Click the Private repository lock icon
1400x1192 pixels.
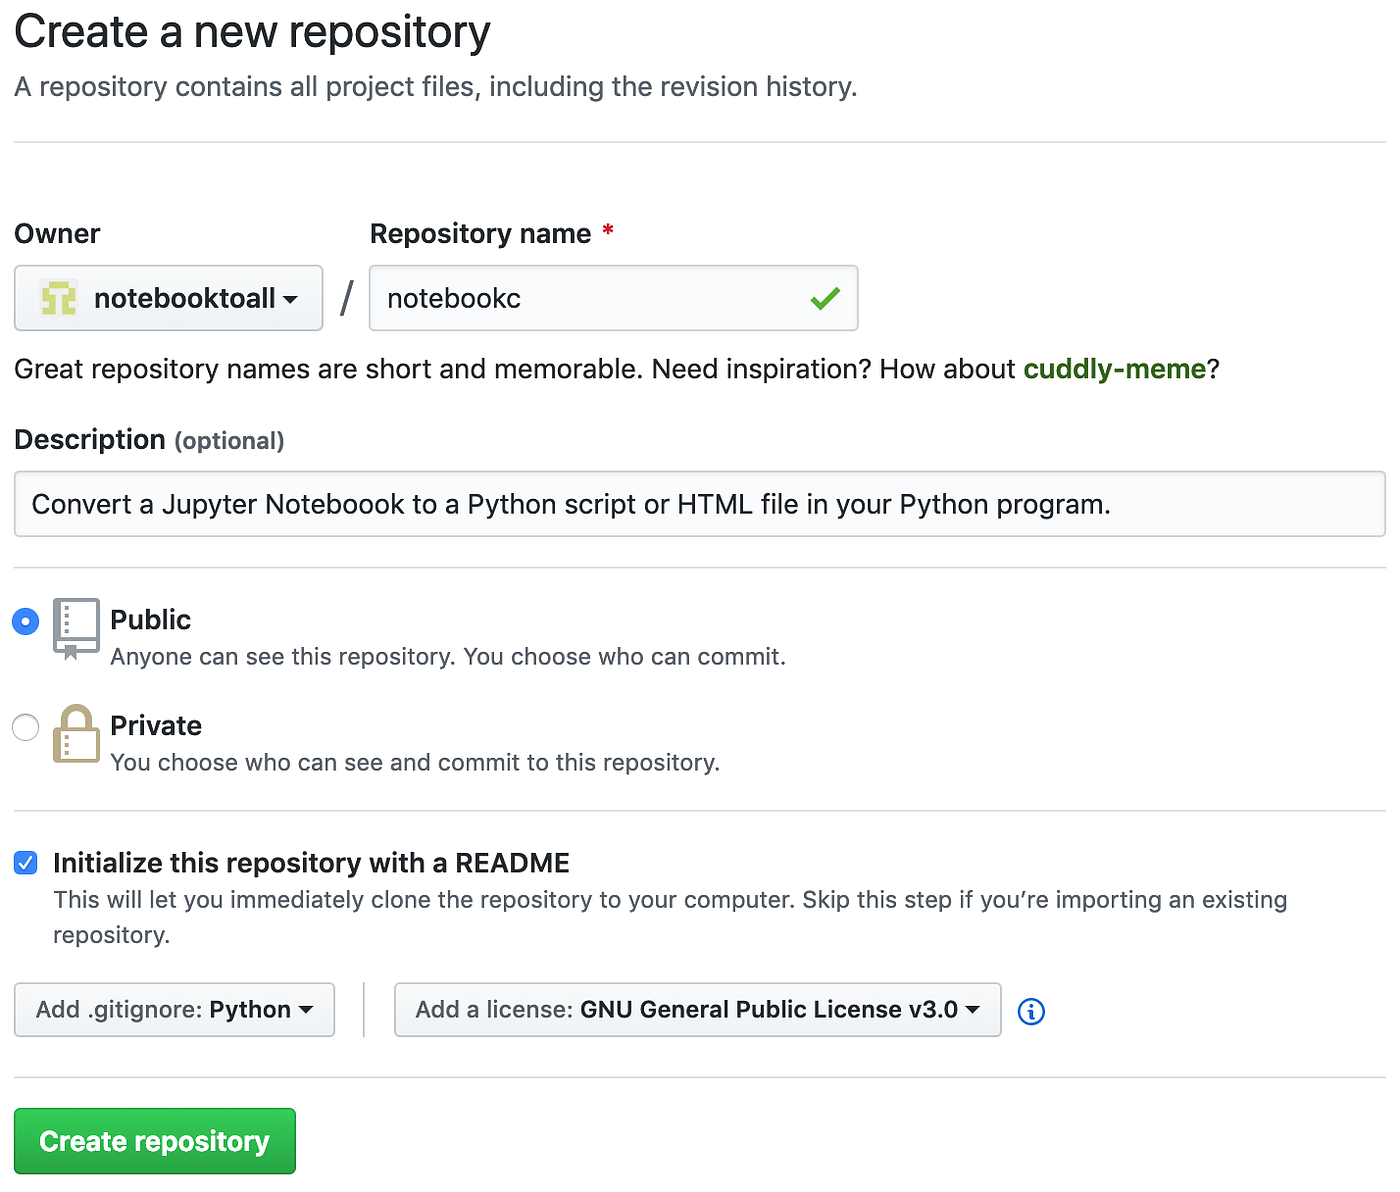click(76, 734)
